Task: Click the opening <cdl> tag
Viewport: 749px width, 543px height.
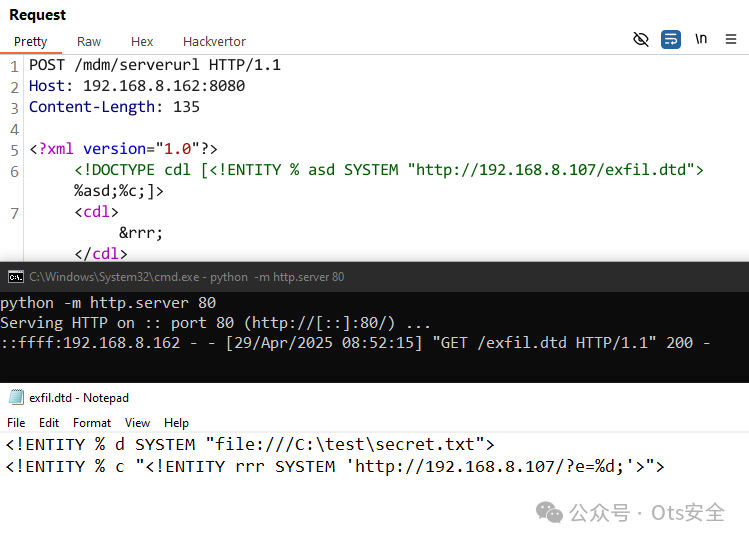Action: tap(96, 212)
